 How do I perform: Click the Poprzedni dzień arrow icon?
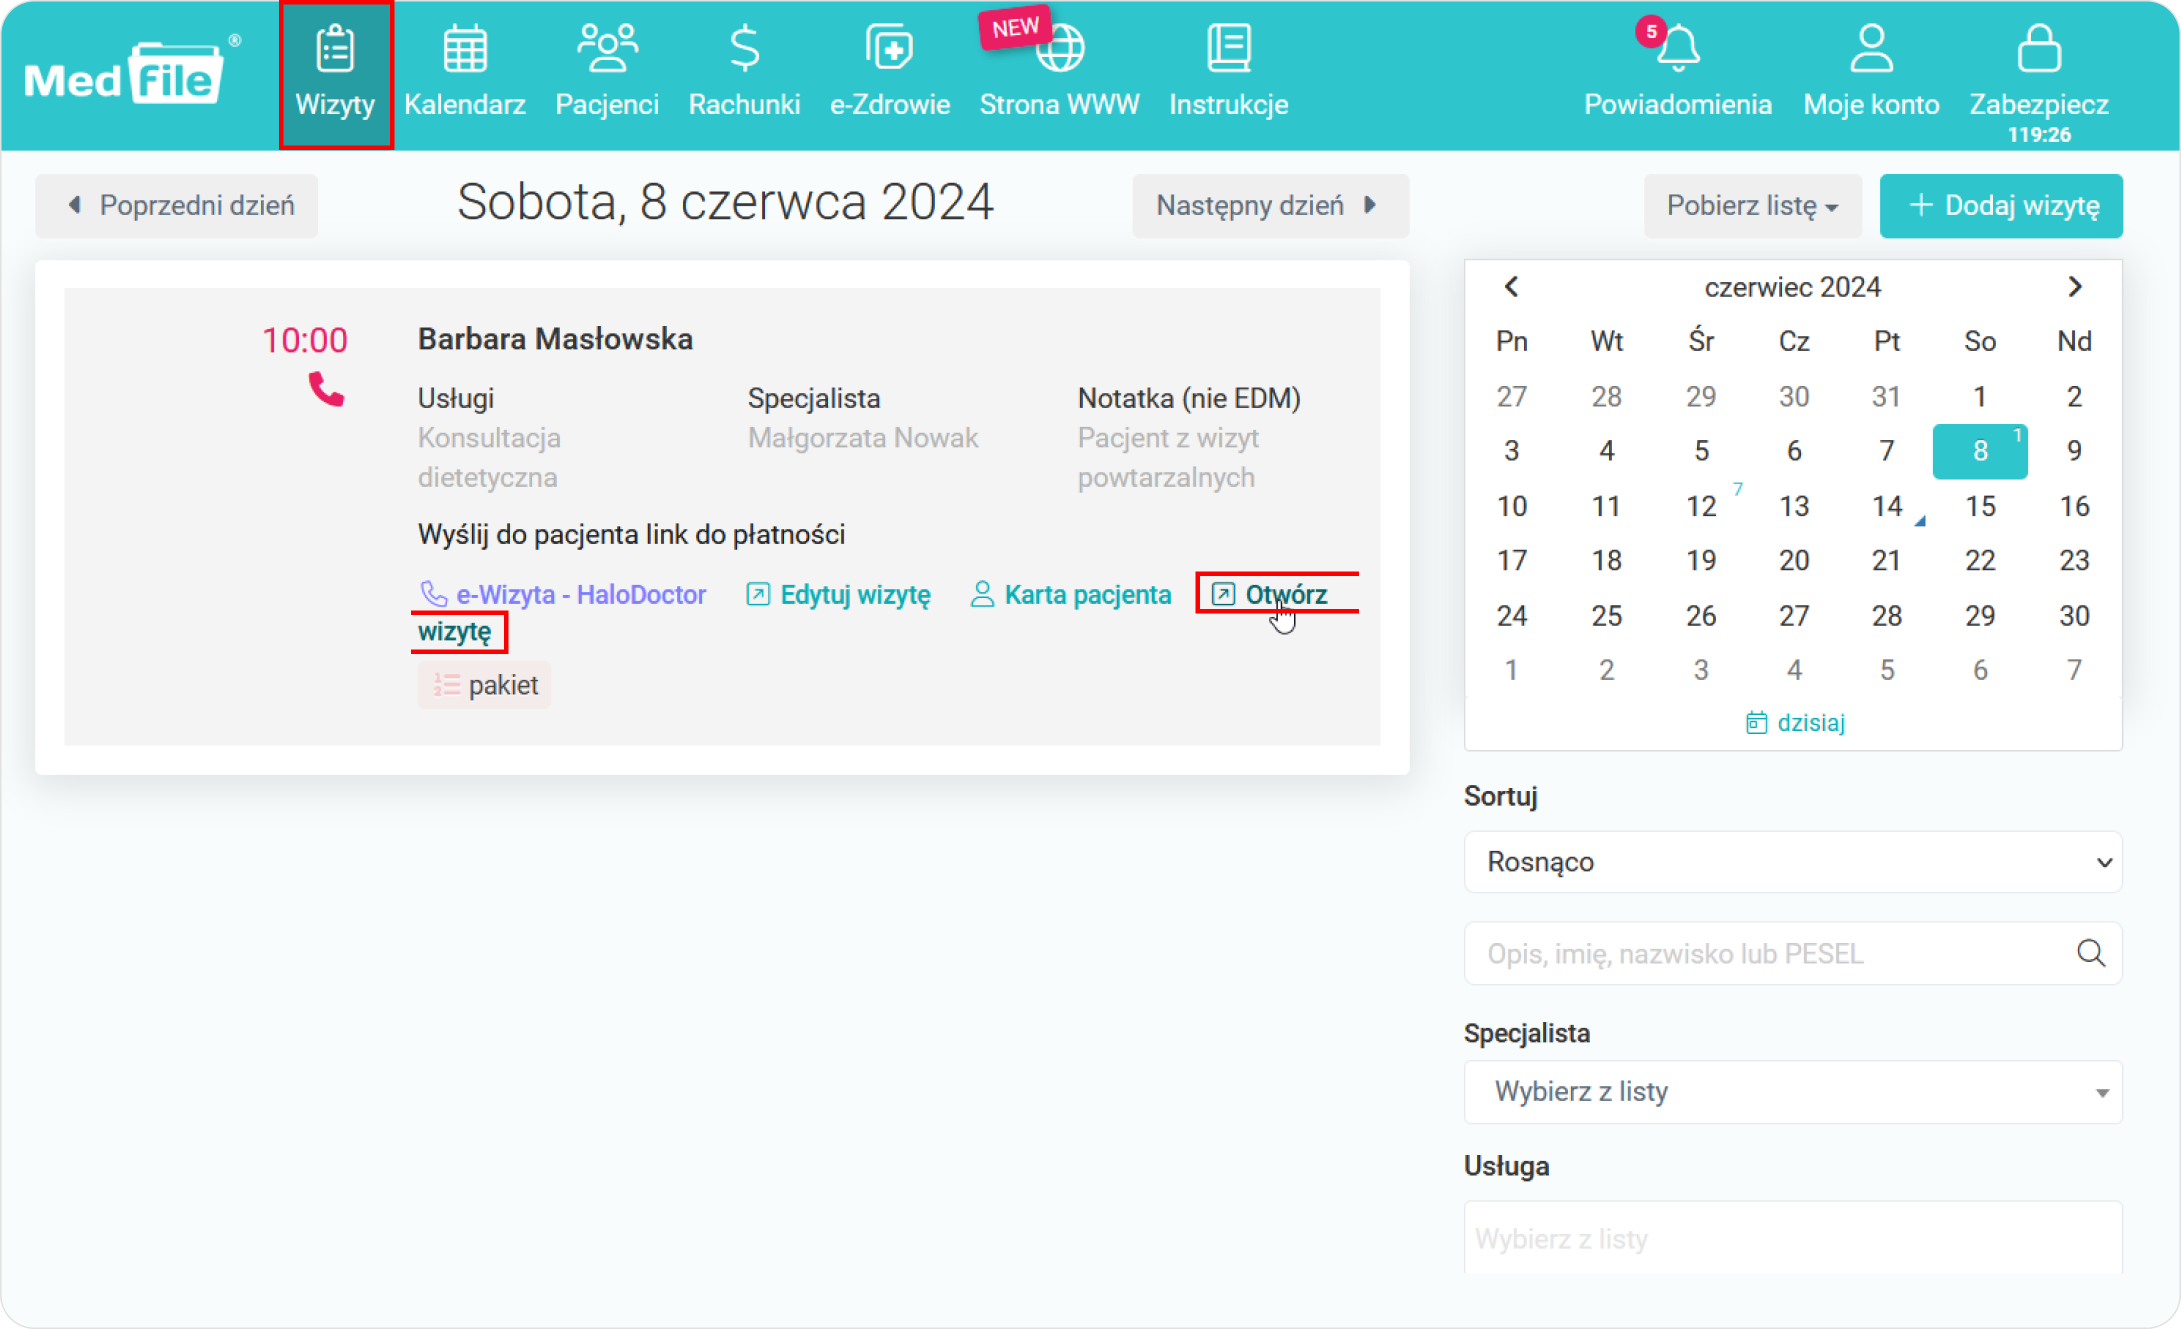[x=74, y=205]
